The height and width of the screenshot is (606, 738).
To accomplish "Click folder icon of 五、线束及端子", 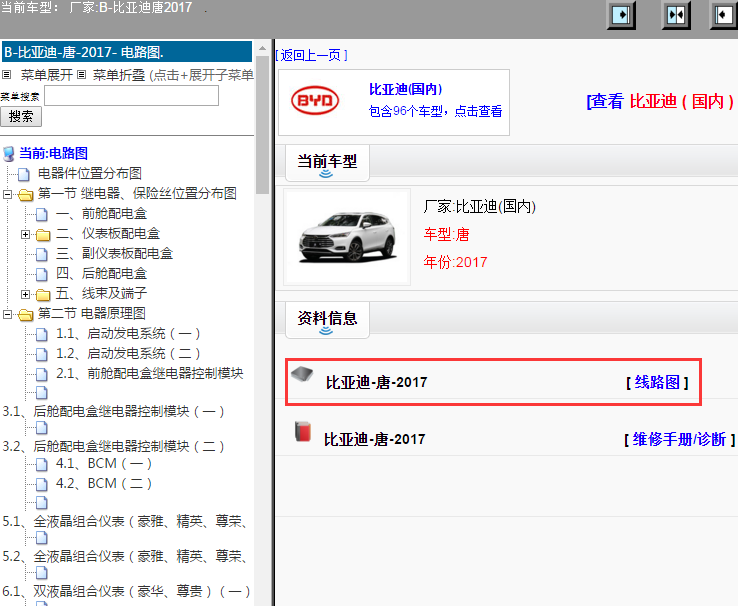I will click(43, 295).
